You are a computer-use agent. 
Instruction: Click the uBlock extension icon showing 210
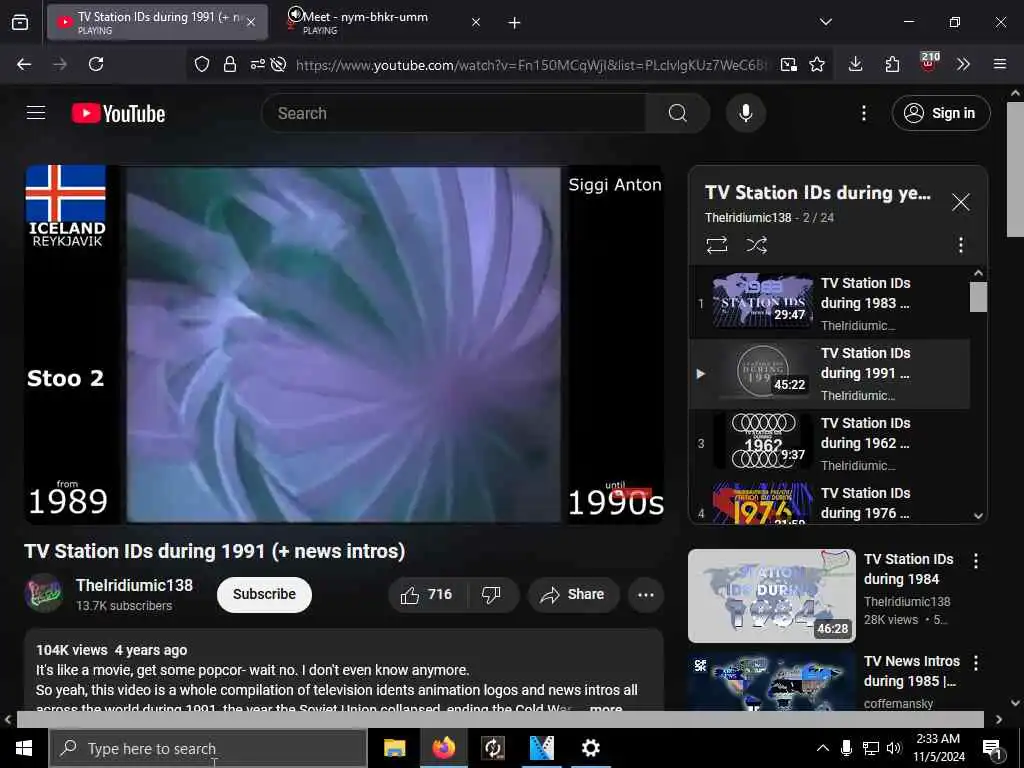[929, 63]
